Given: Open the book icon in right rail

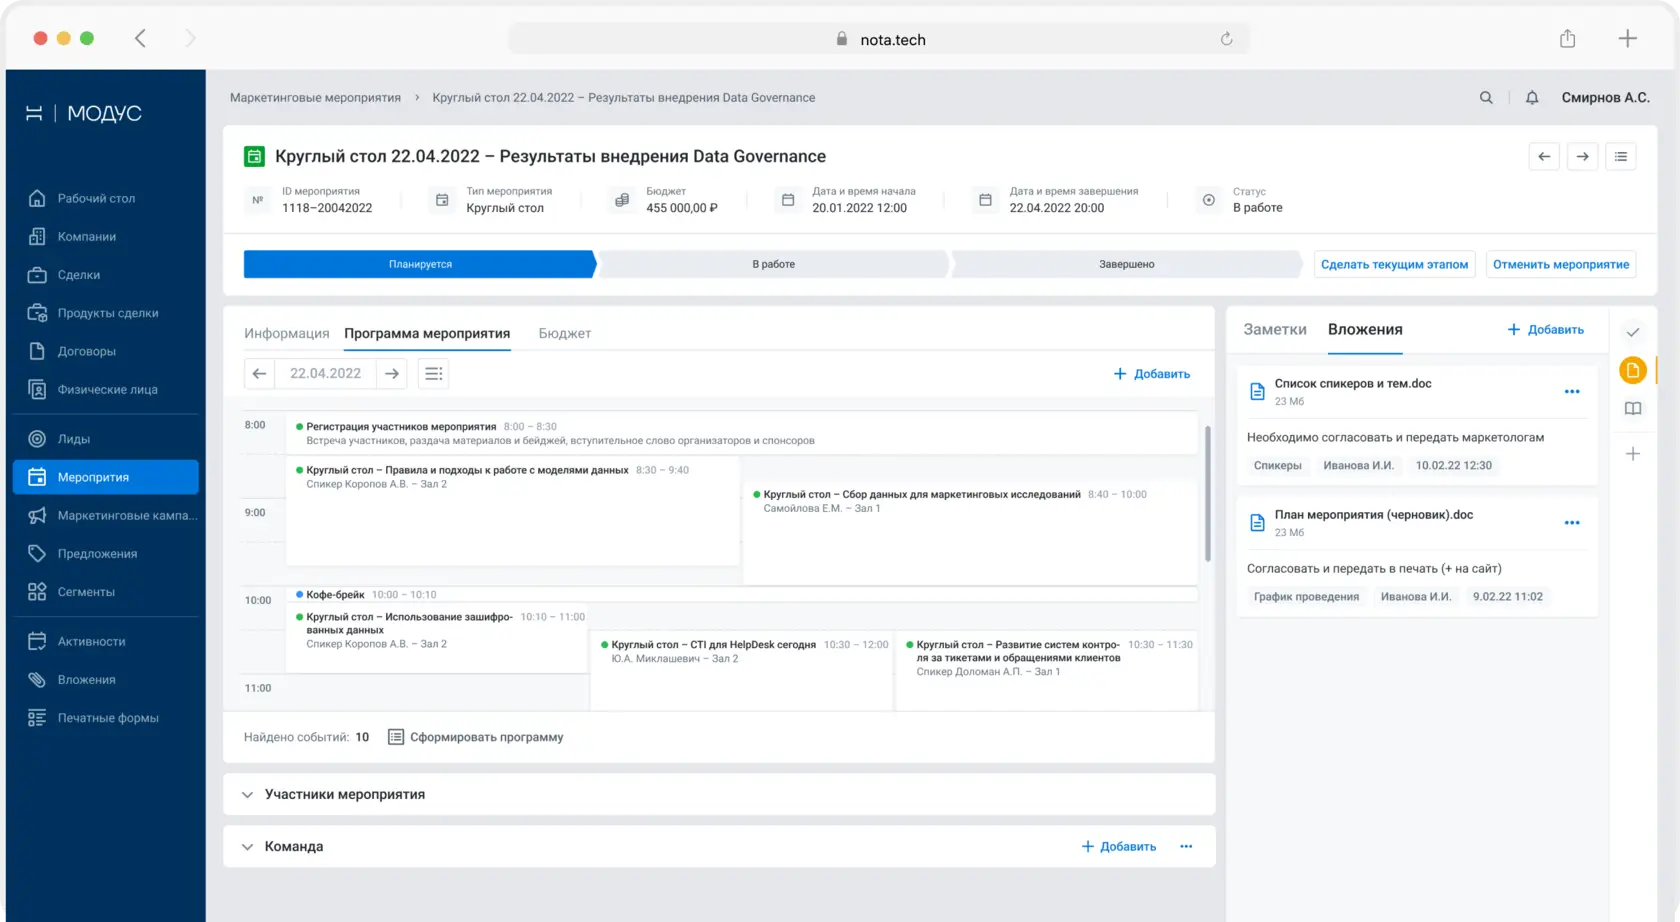Looking at the screenshot, I should (1633, 408).
